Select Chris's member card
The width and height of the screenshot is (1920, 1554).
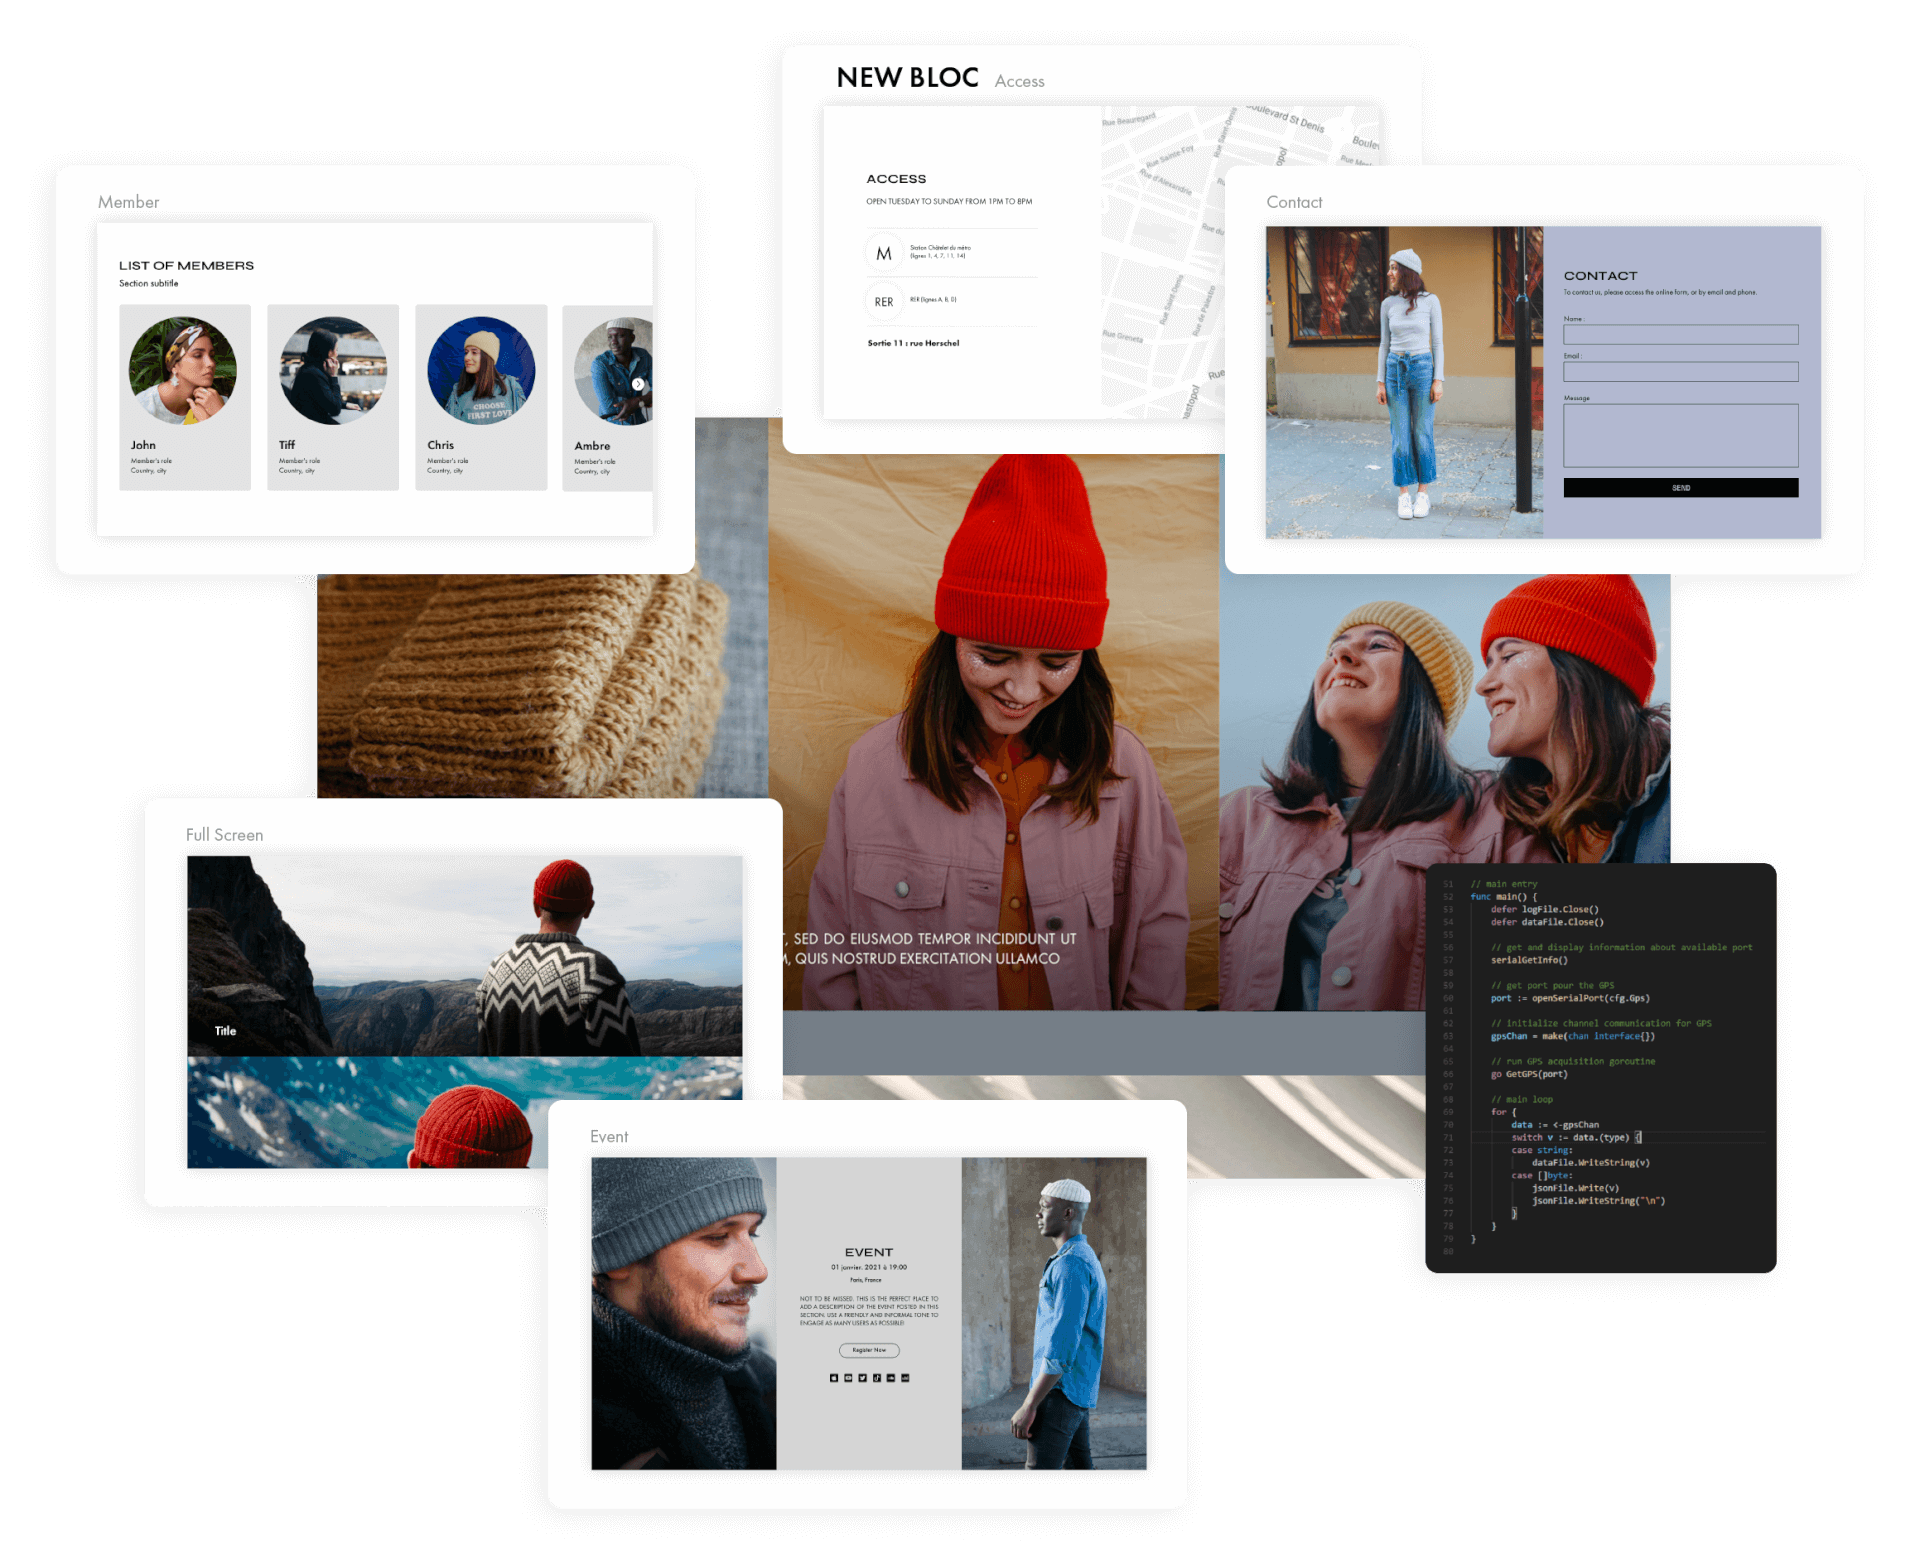(481, 397)
